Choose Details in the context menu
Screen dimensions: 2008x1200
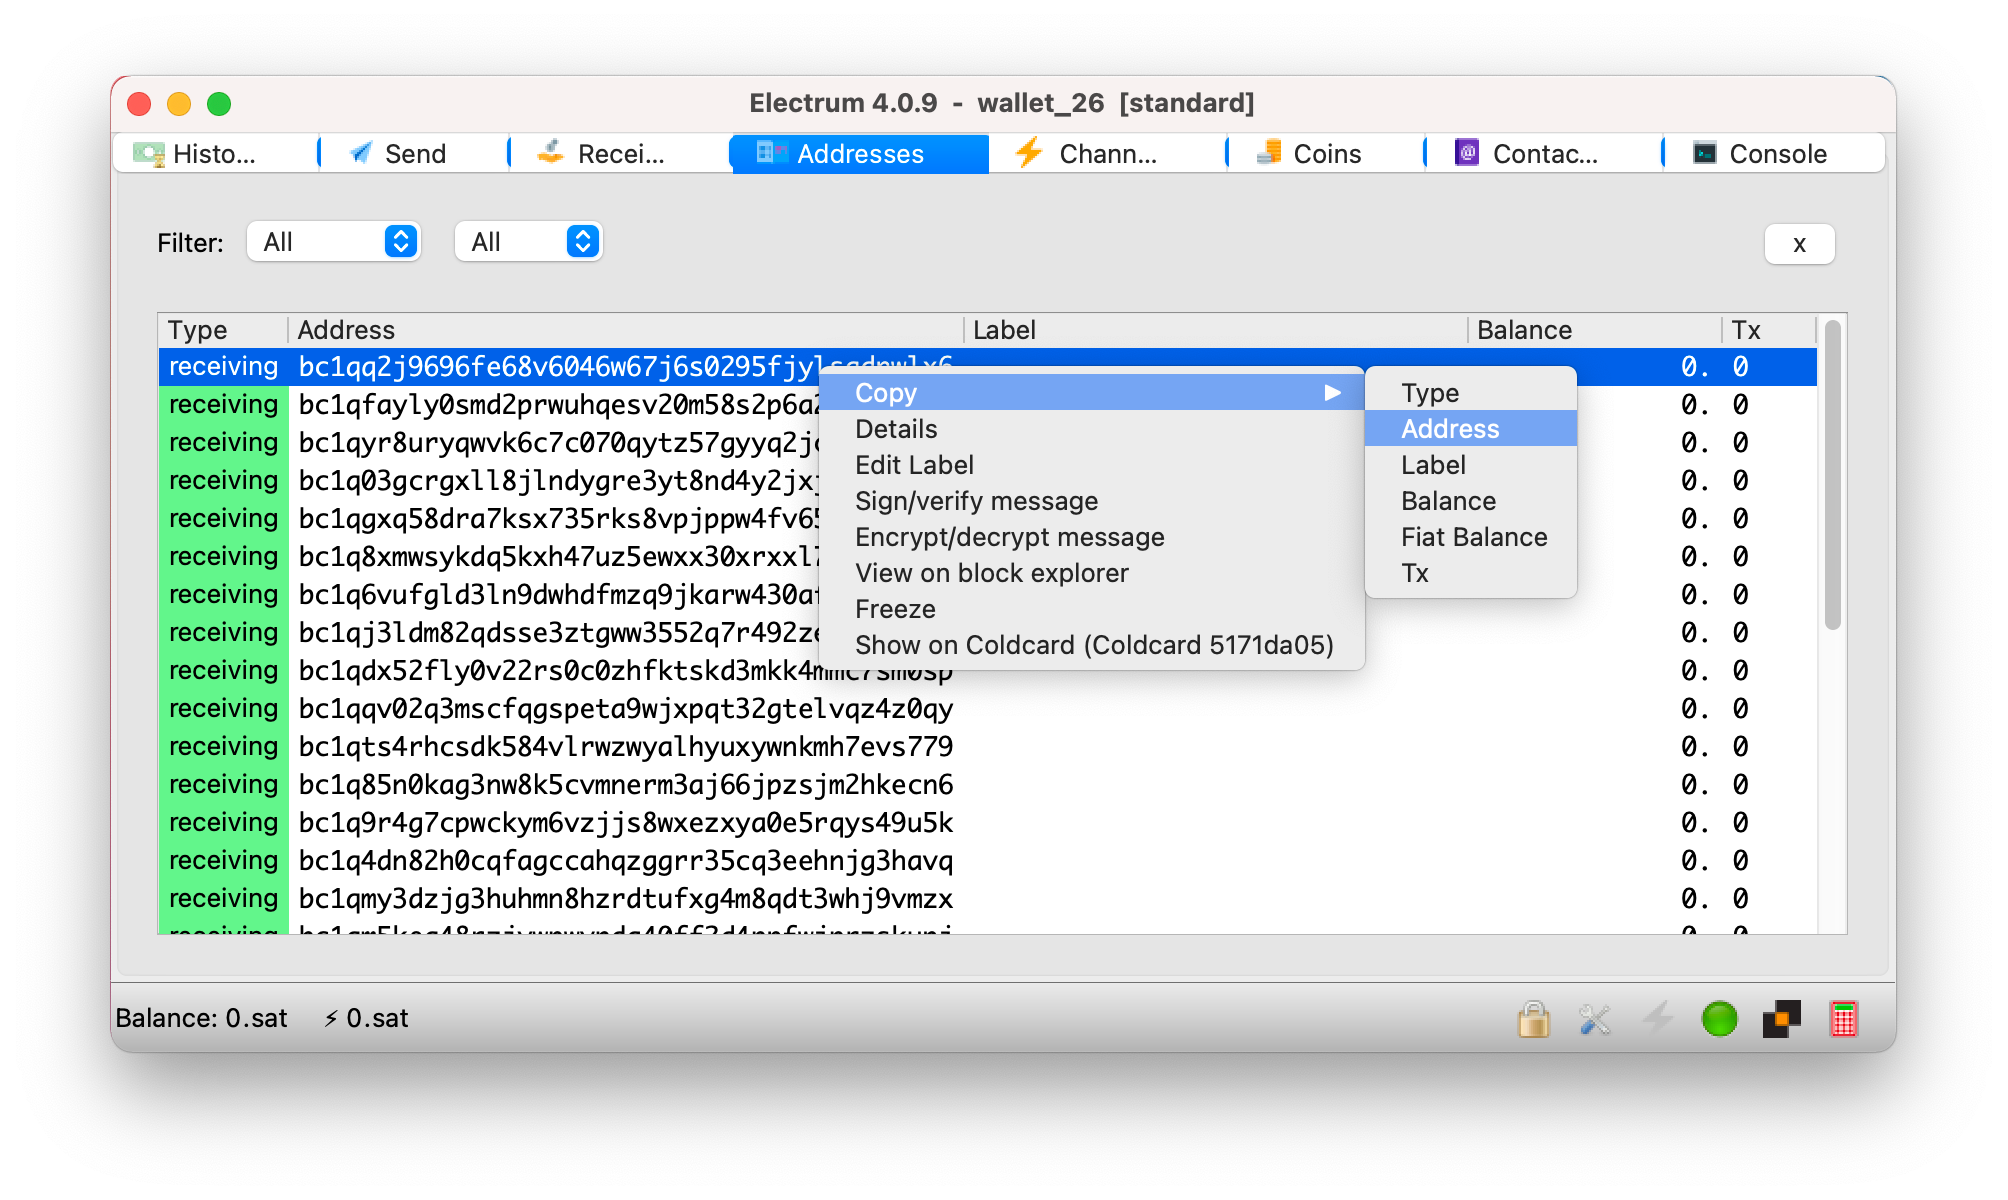[x=1091, y=429]
